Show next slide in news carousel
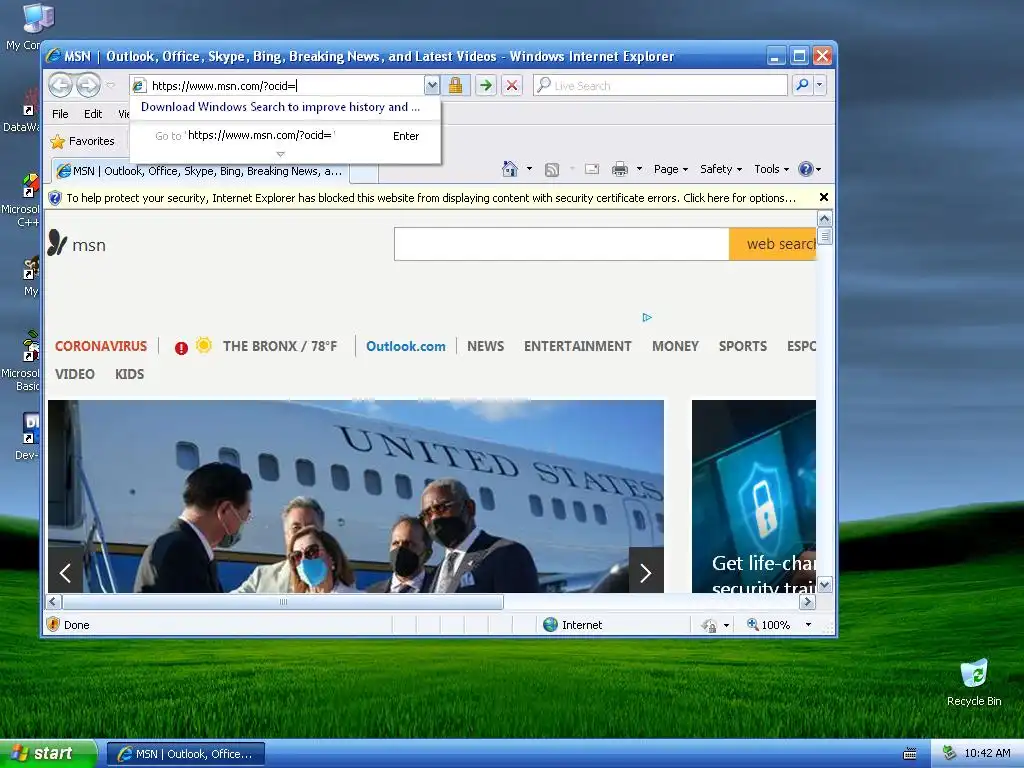Image resolution: width=1024 pixels, height=768 pixels. coord(646,573)
